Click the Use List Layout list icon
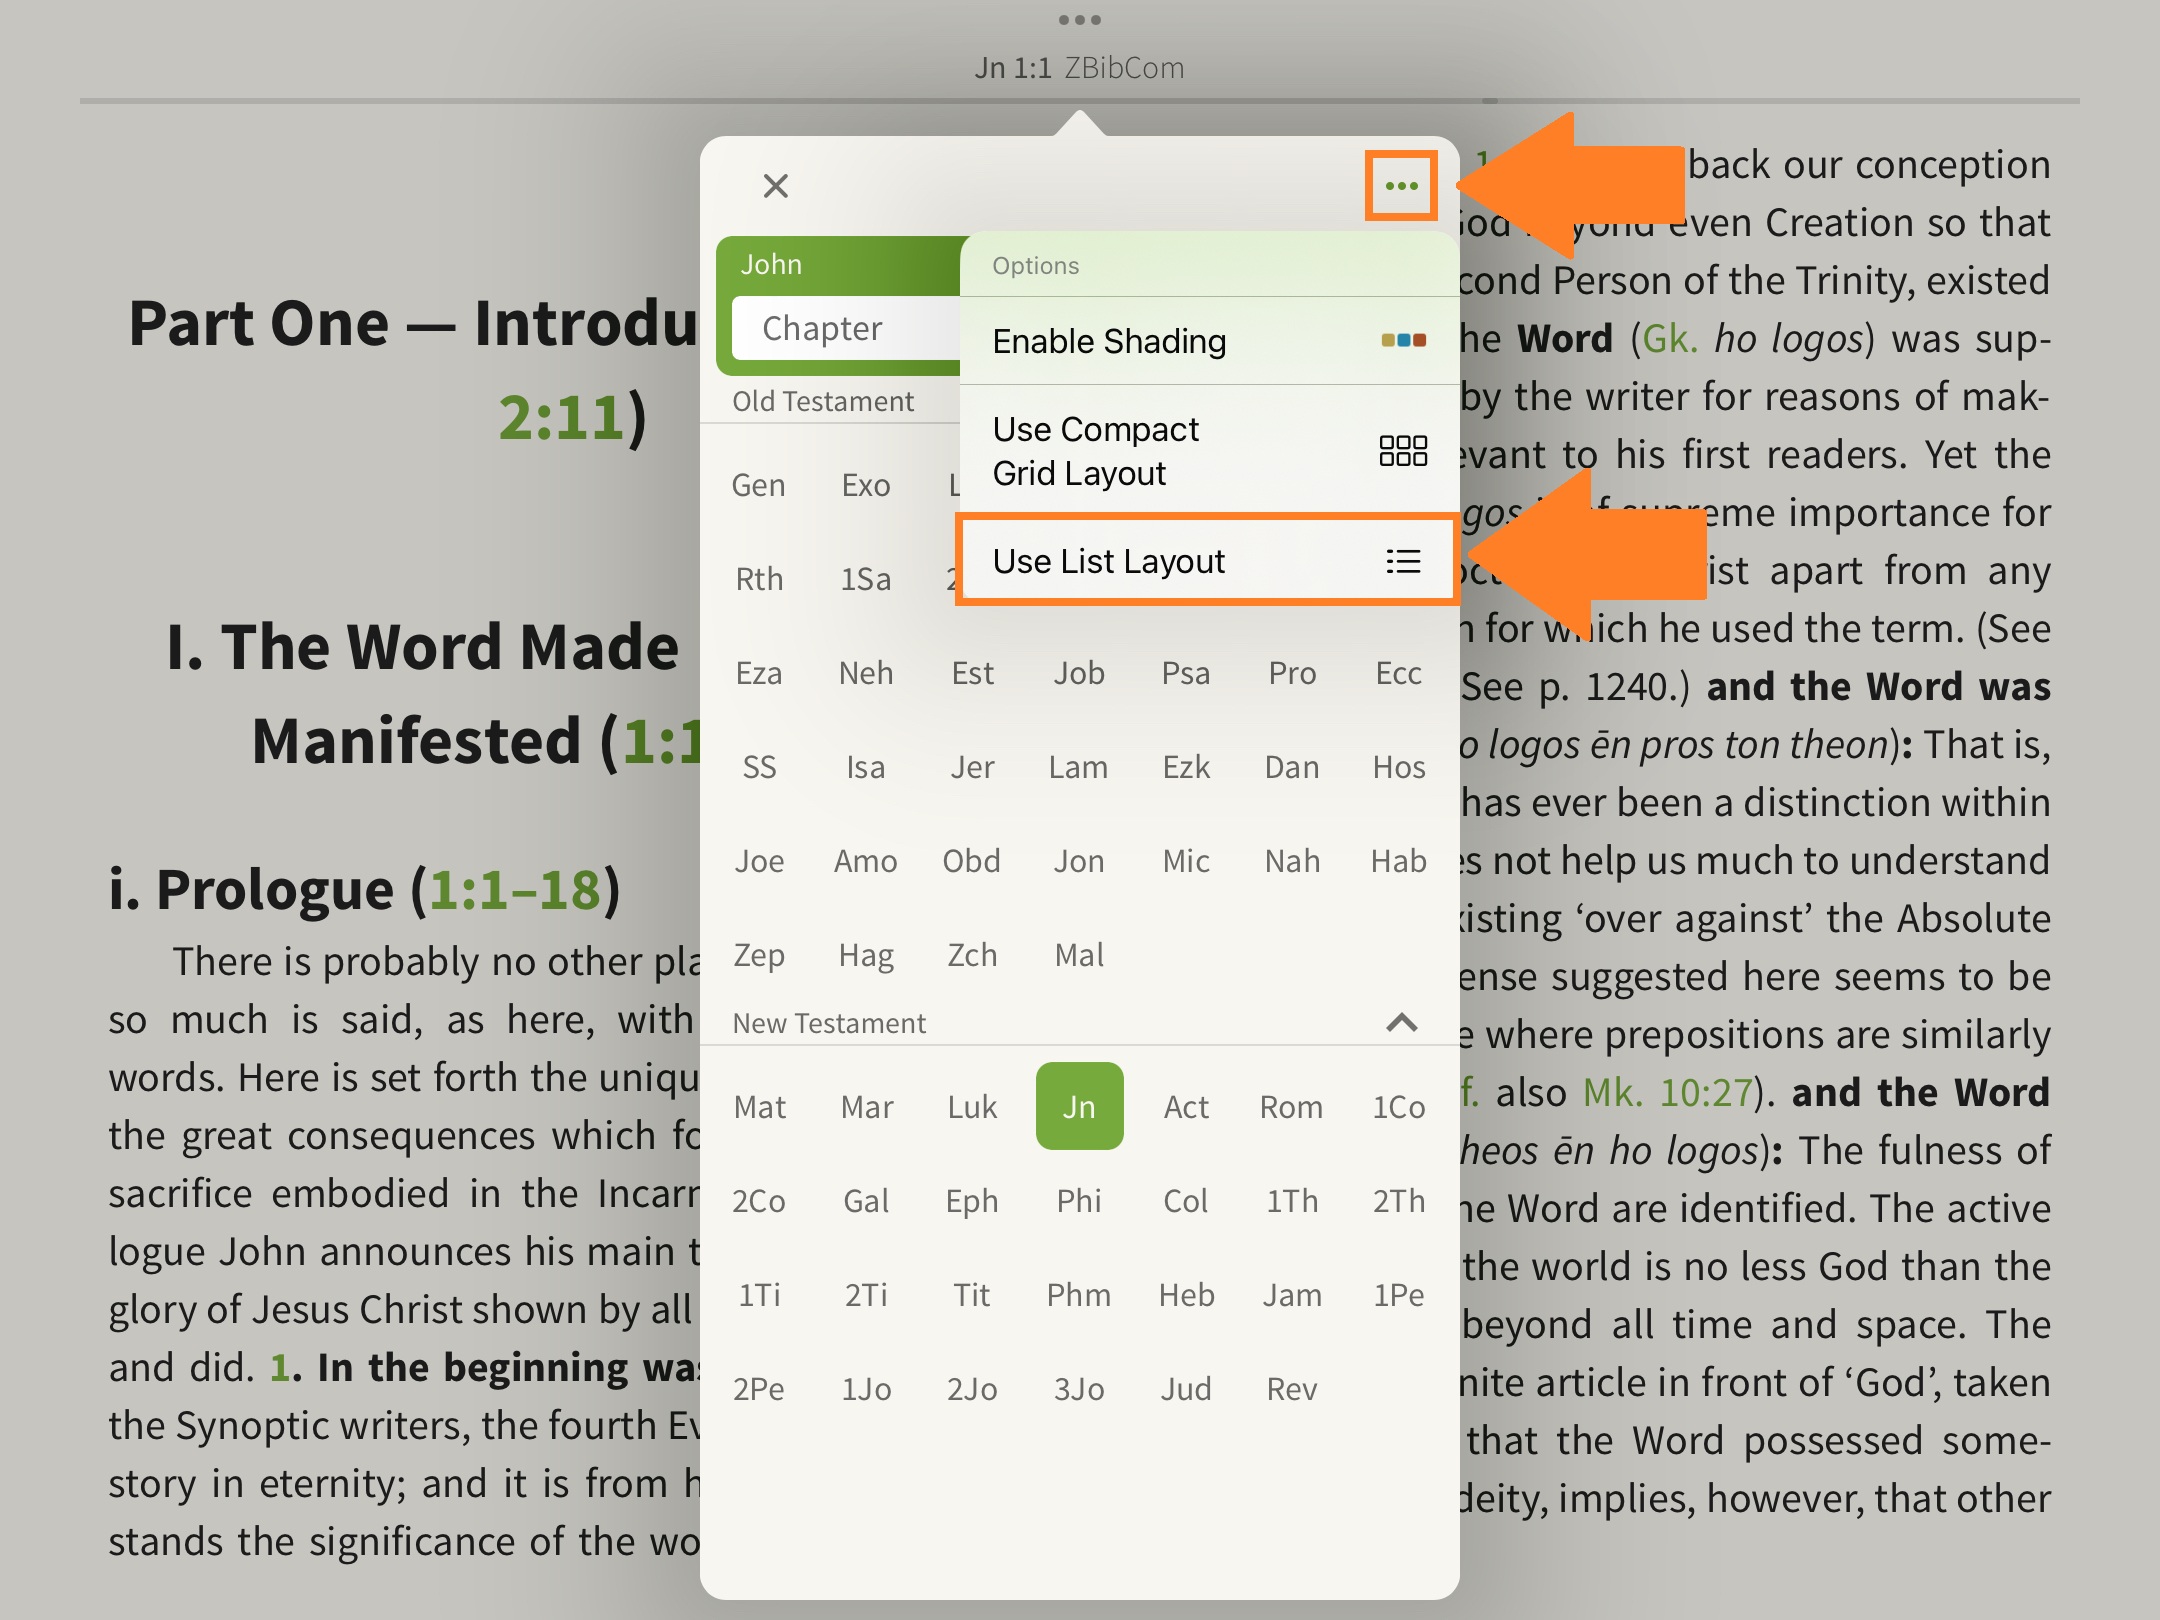 coord(1404,561)
